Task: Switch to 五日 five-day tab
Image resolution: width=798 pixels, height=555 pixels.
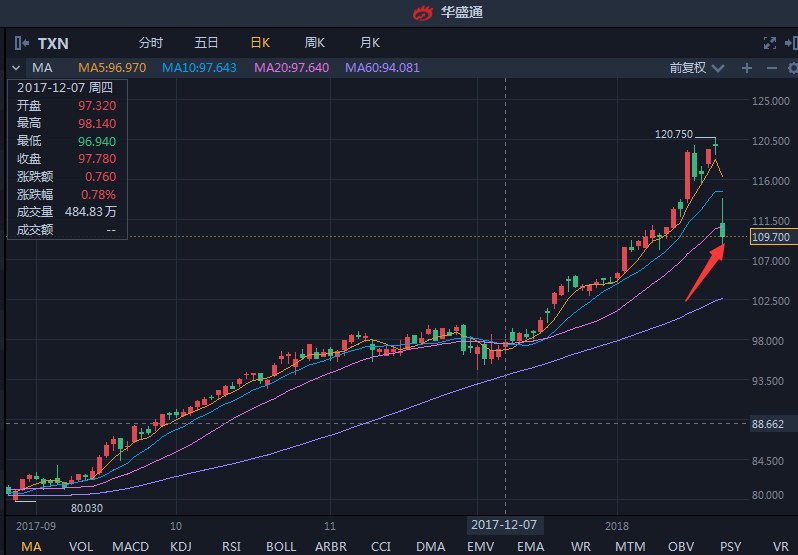Action: click(206, 43)
